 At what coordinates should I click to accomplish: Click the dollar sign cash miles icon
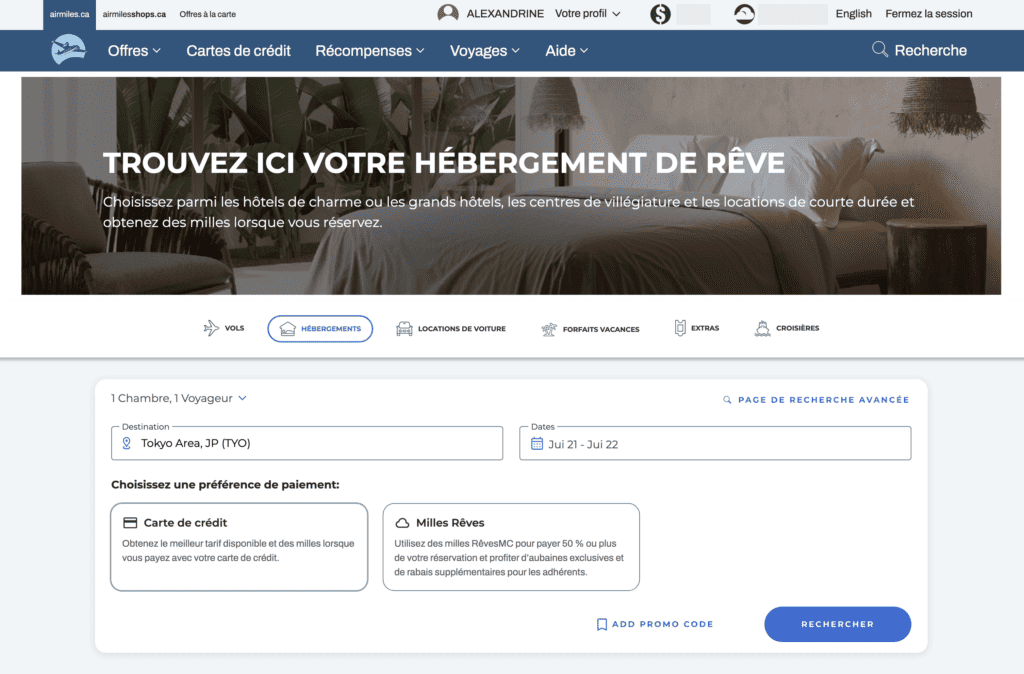coord(660,14)
